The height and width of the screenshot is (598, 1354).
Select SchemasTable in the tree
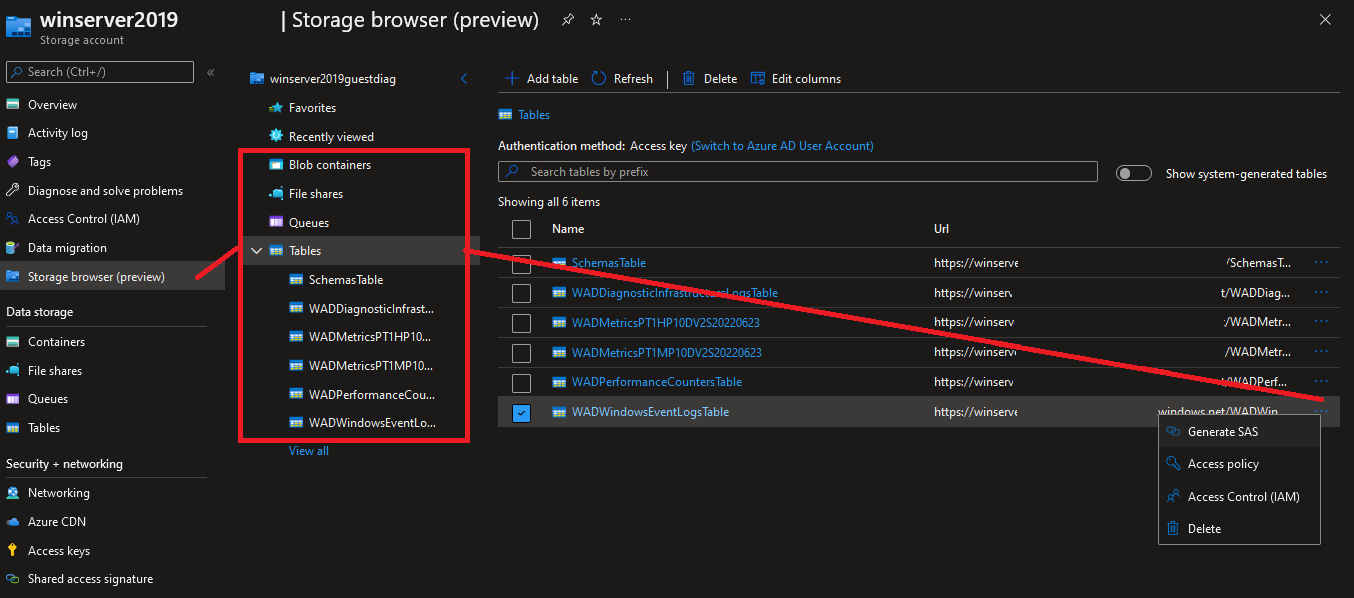click(346, 280)
